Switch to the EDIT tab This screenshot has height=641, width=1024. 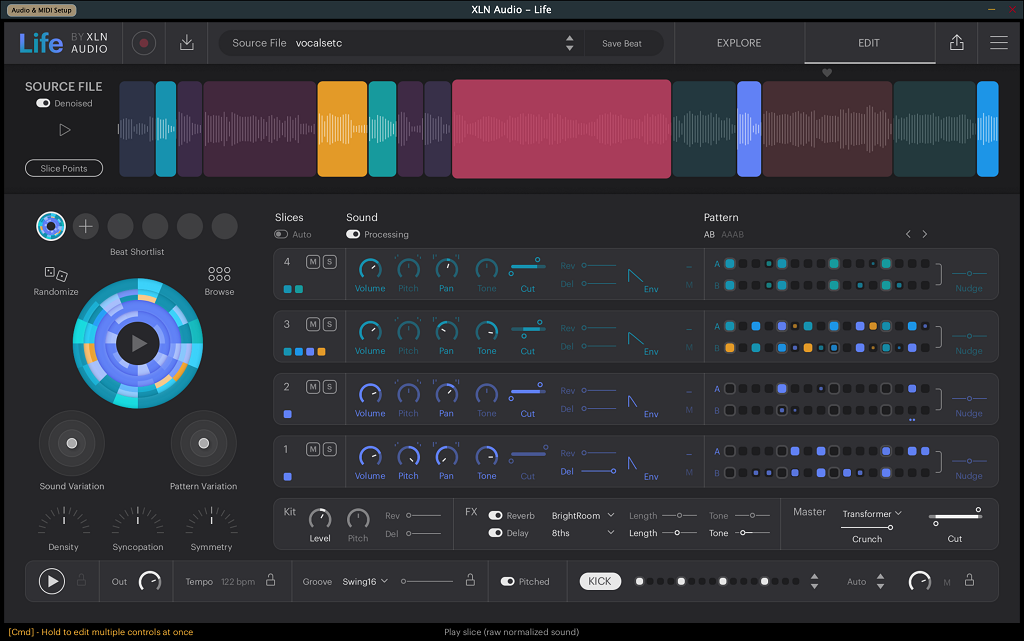pyautogui.click(x=869, y=43)
